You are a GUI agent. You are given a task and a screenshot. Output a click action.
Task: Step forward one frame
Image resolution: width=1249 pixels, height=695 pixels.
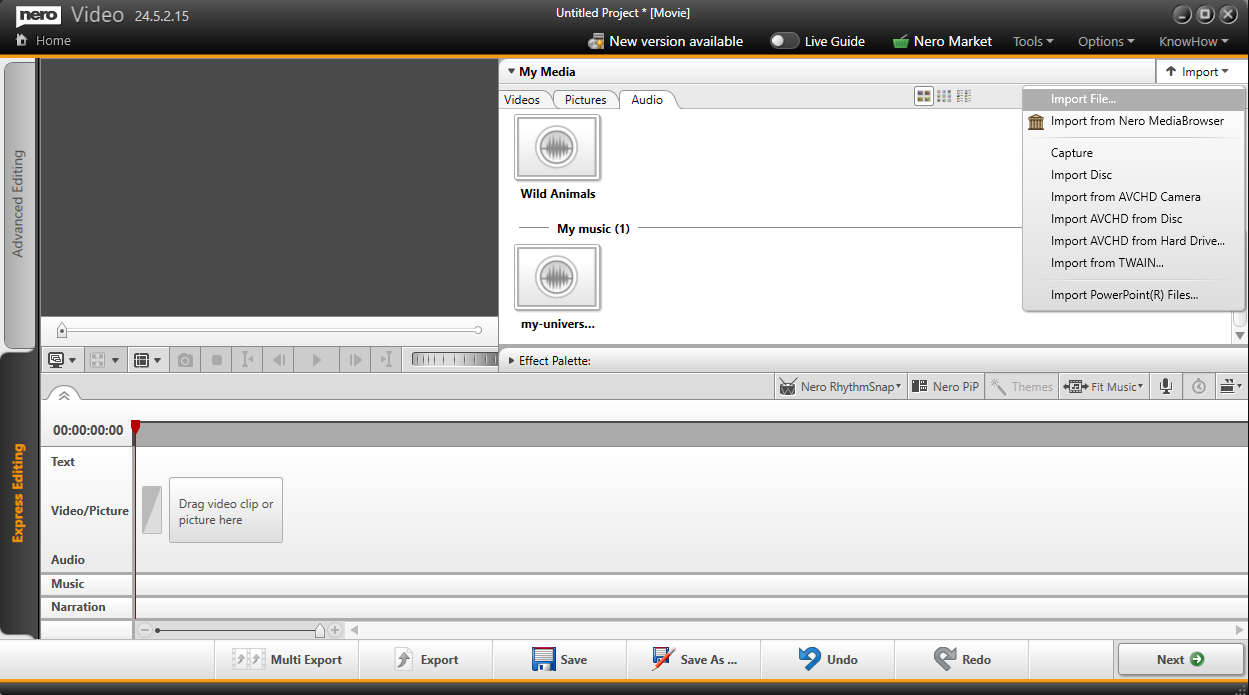pos(354,360)
